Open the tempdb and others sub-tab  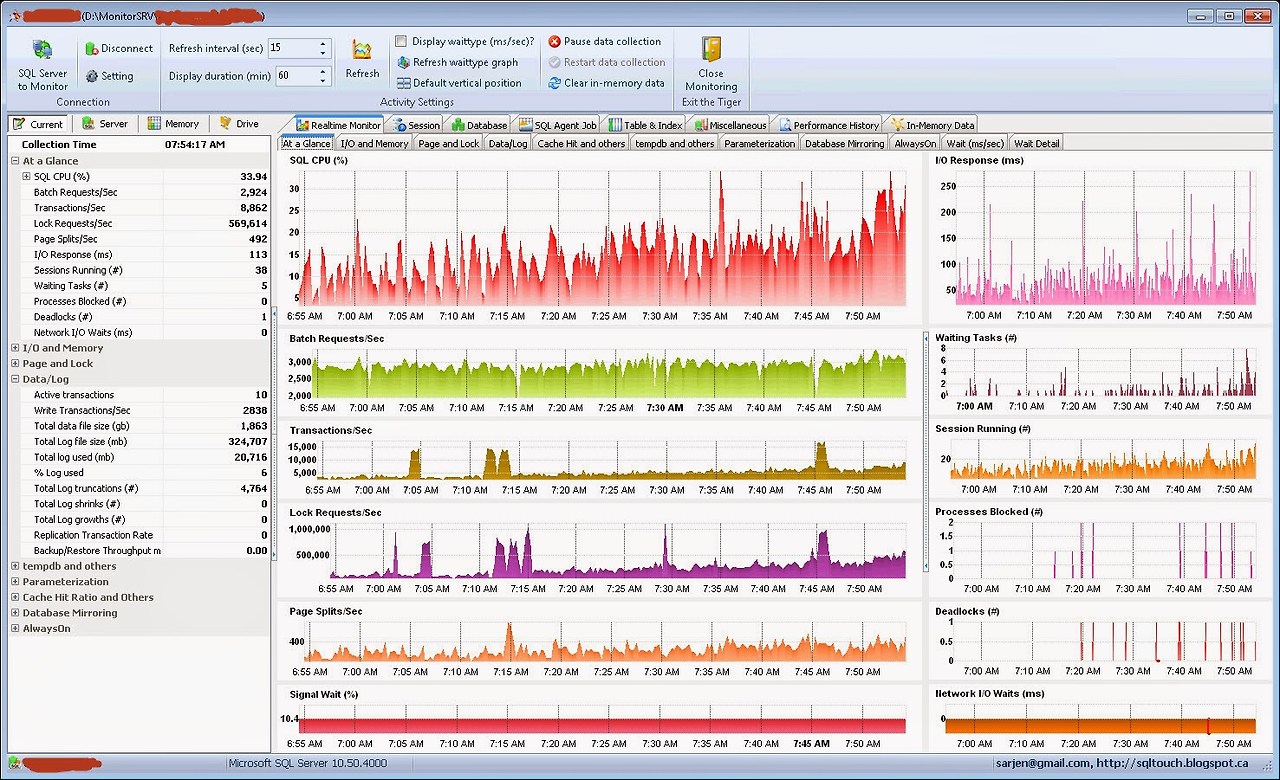(674, 142)
